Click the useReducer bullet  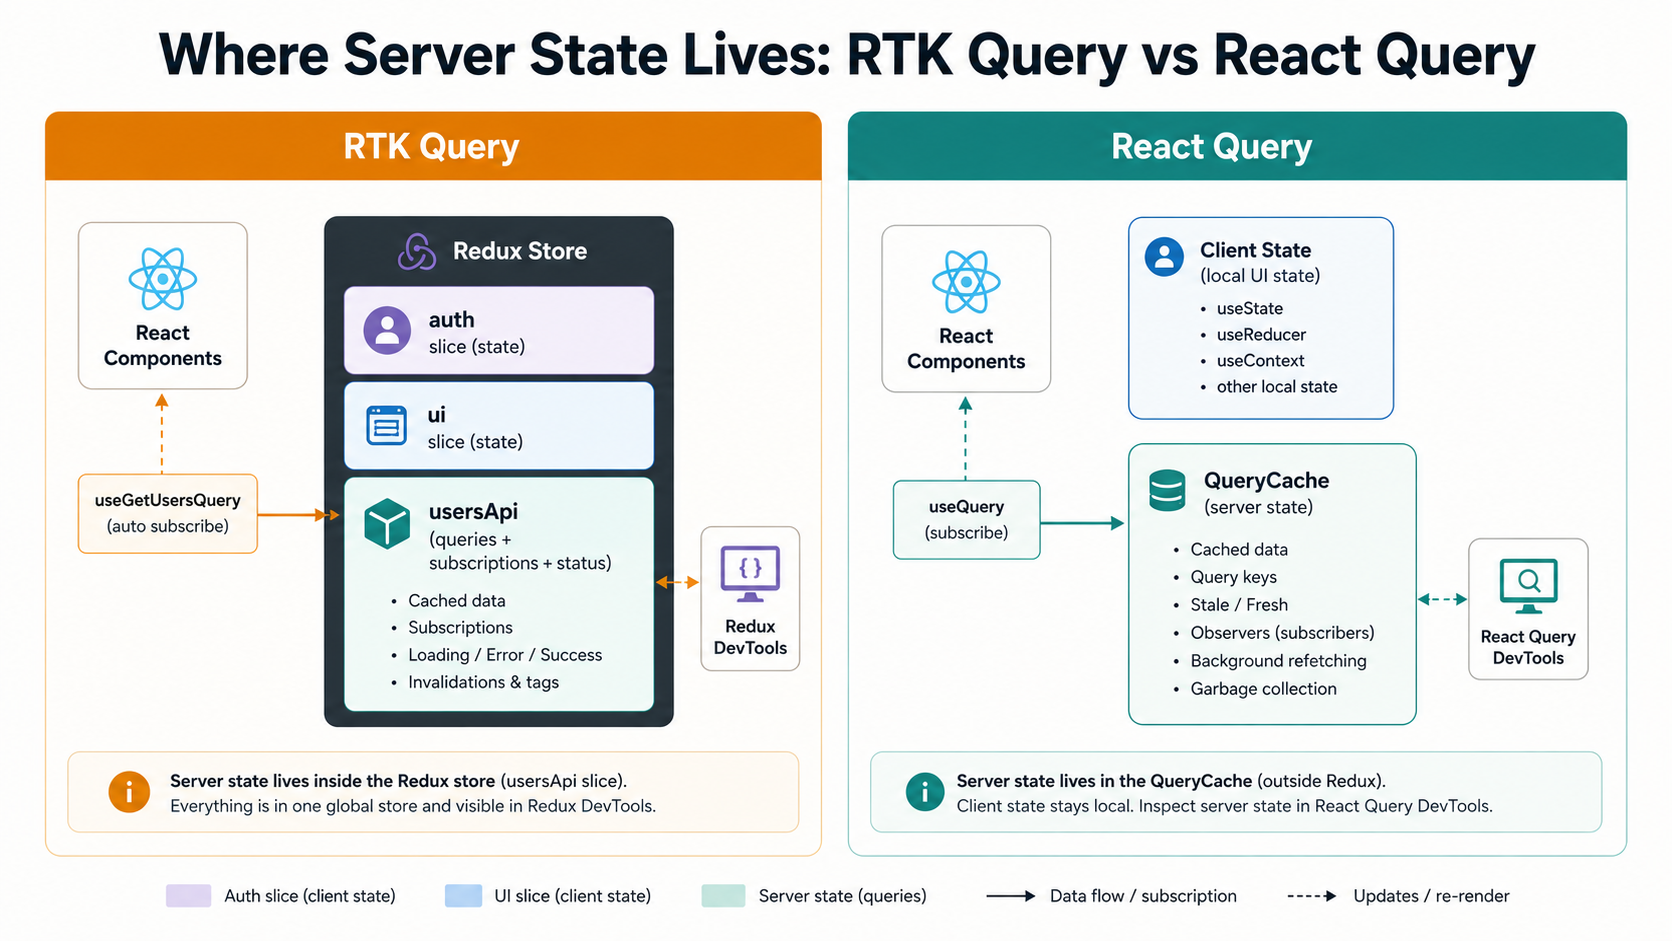pyautogui.click(x=1261, y=335)
